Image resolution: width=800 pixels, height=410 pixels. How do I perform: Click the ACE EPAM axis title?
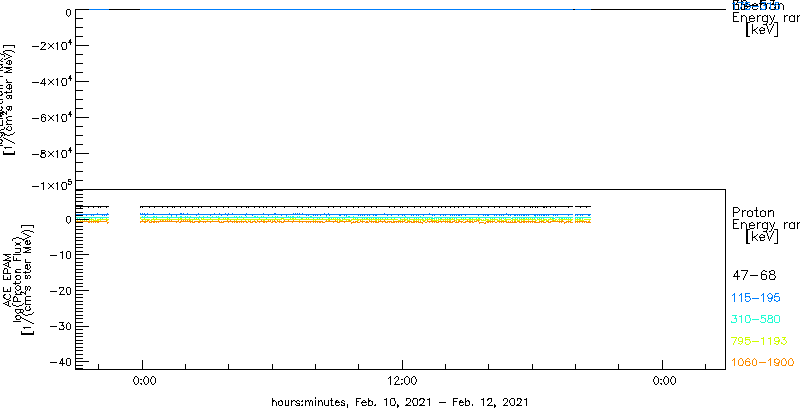coord(8,280)
